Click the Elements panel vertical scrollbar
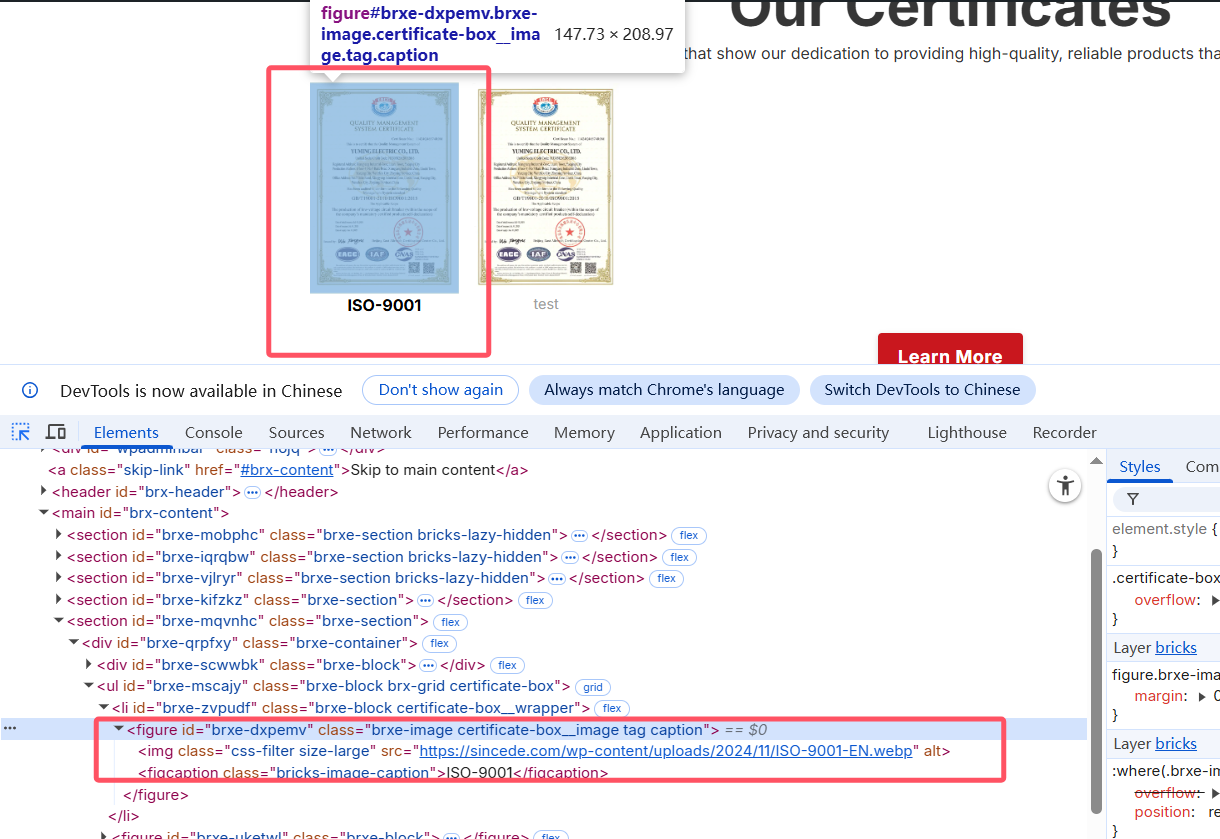 [x=1097, y=680]
